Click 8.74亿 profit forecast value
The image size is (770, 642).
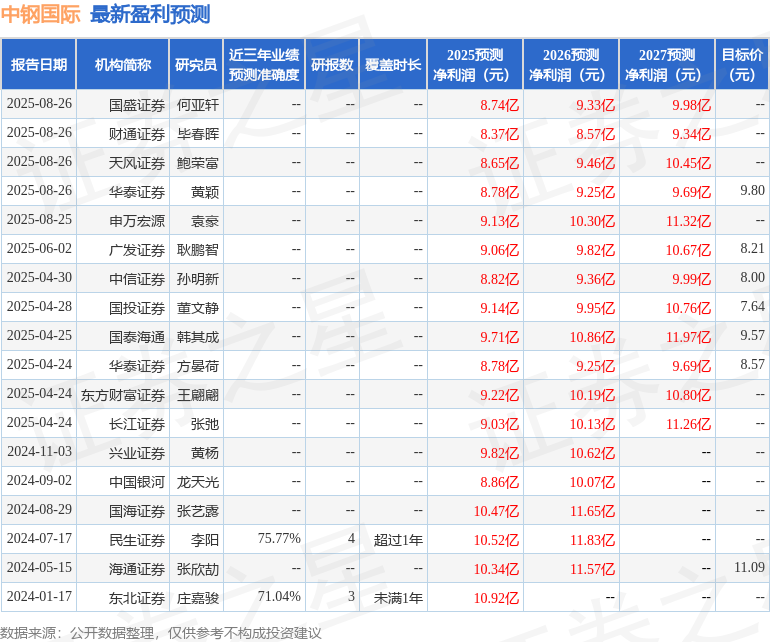tap(499, 105)
